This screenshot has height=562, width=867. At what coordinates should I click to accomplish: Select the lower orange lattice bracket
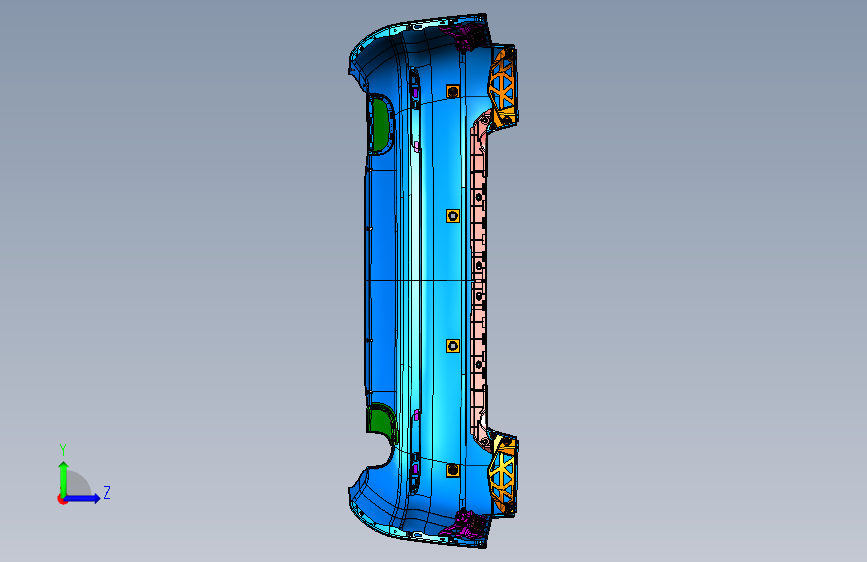pos(503,474)
